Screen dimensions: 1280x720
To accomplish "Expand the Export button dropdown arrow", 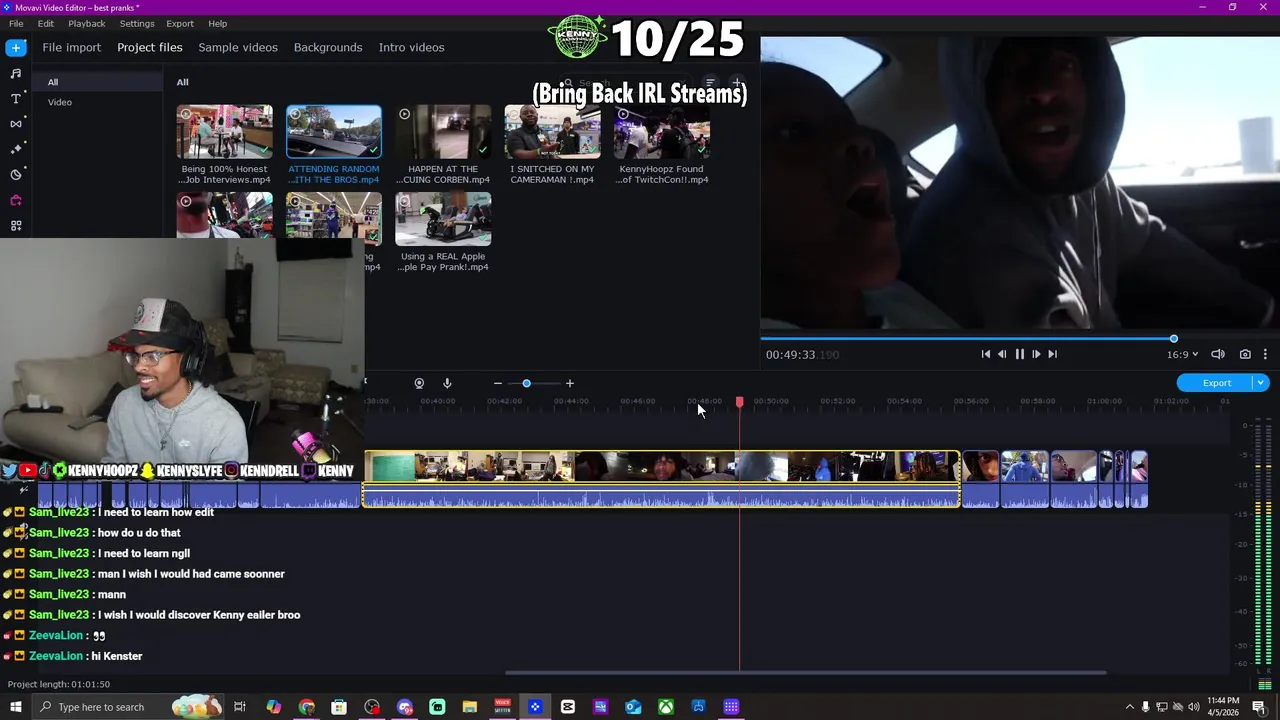I will click(x=1261, y=383).
